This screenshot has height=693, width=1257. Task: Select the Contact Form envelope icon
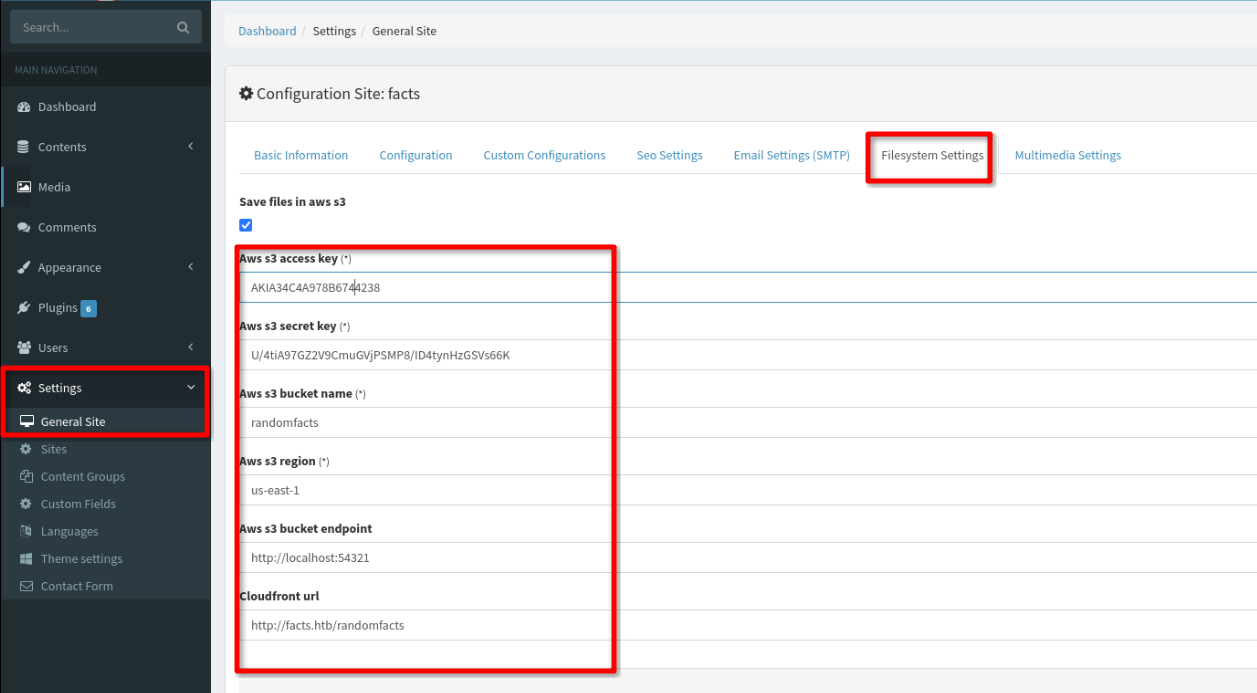pos(26,586)
